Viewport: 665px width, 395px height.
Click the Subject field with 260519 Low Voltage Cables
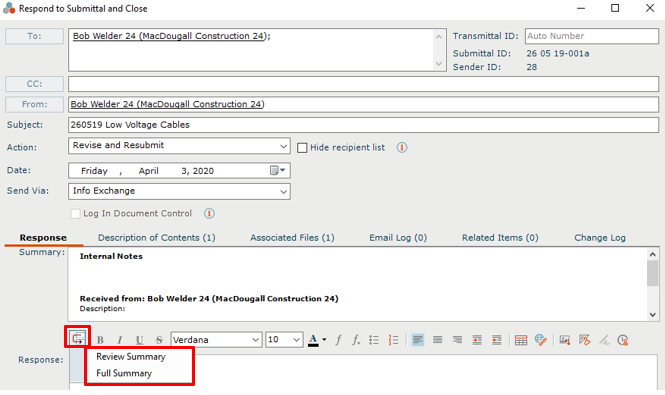click(x=363, y=125)
